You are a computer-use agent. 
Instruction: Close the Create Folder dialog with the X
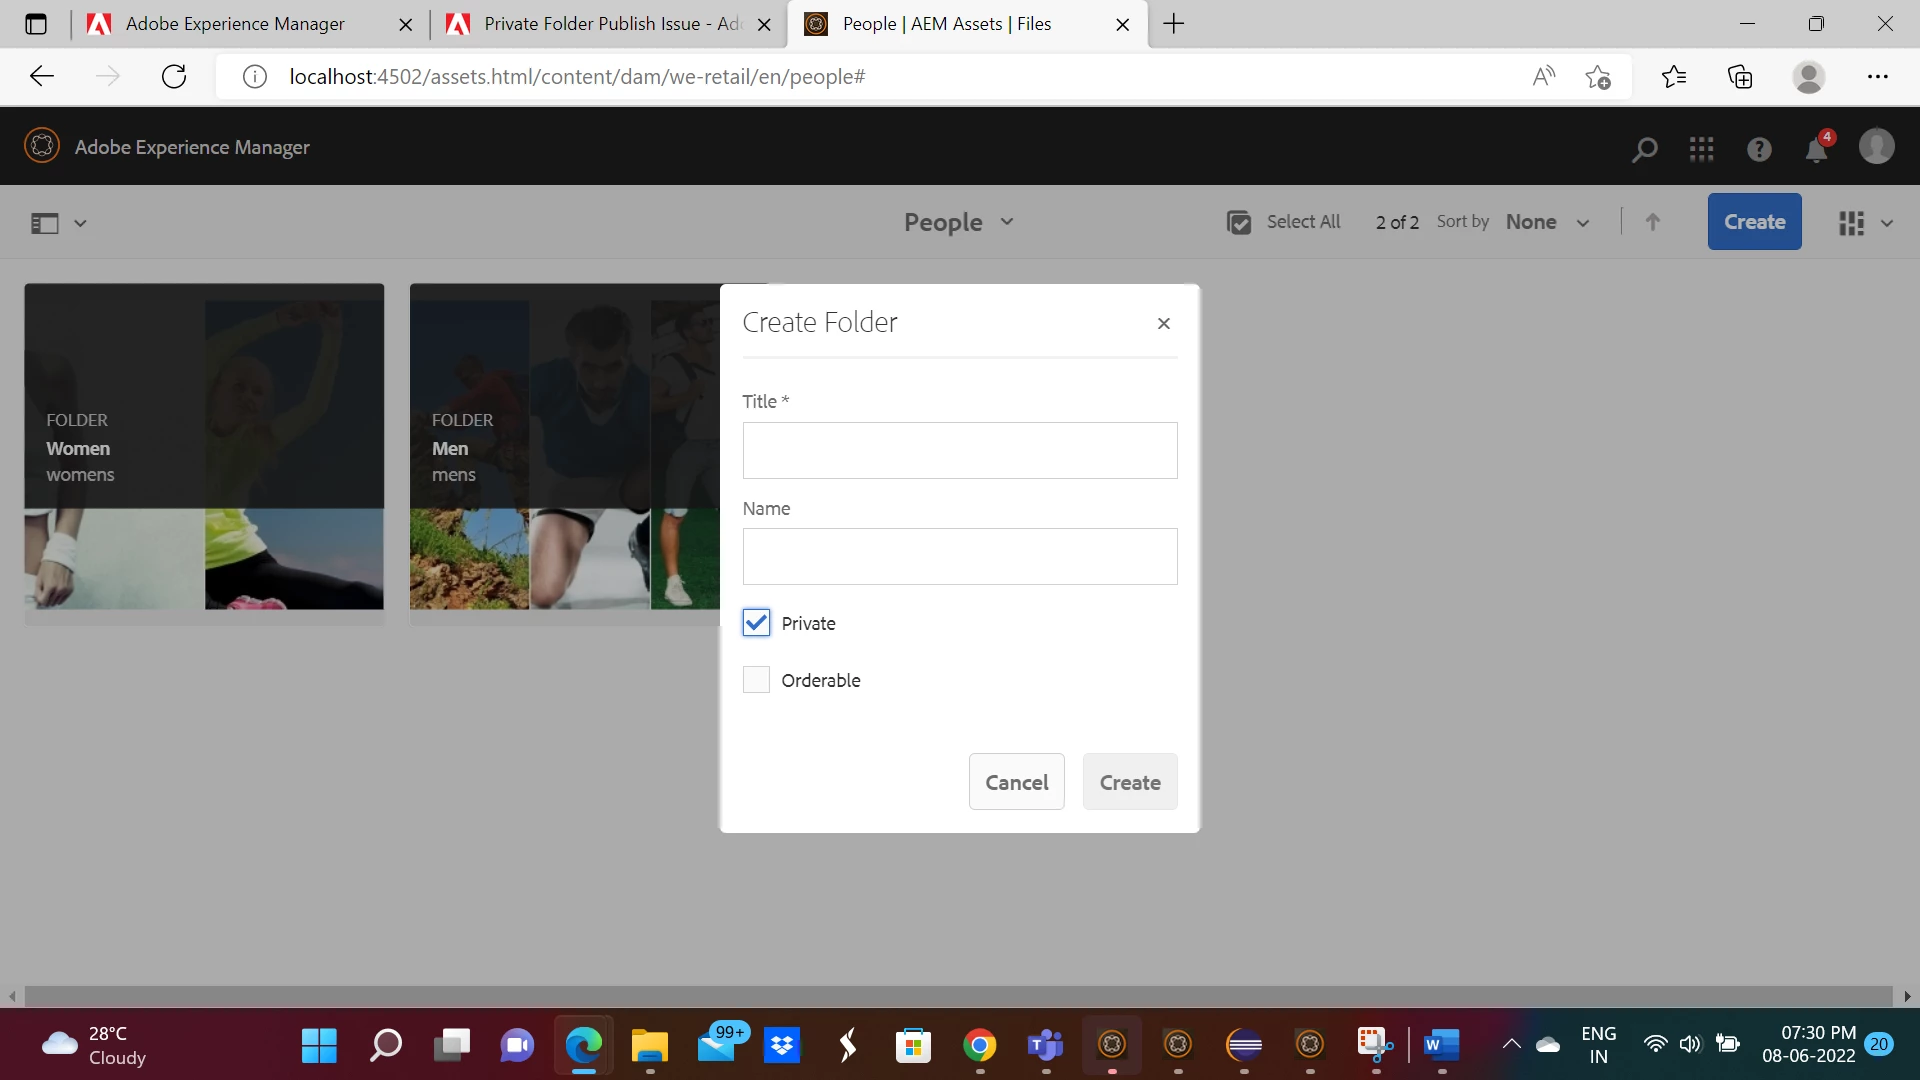tap(1163, 323)
